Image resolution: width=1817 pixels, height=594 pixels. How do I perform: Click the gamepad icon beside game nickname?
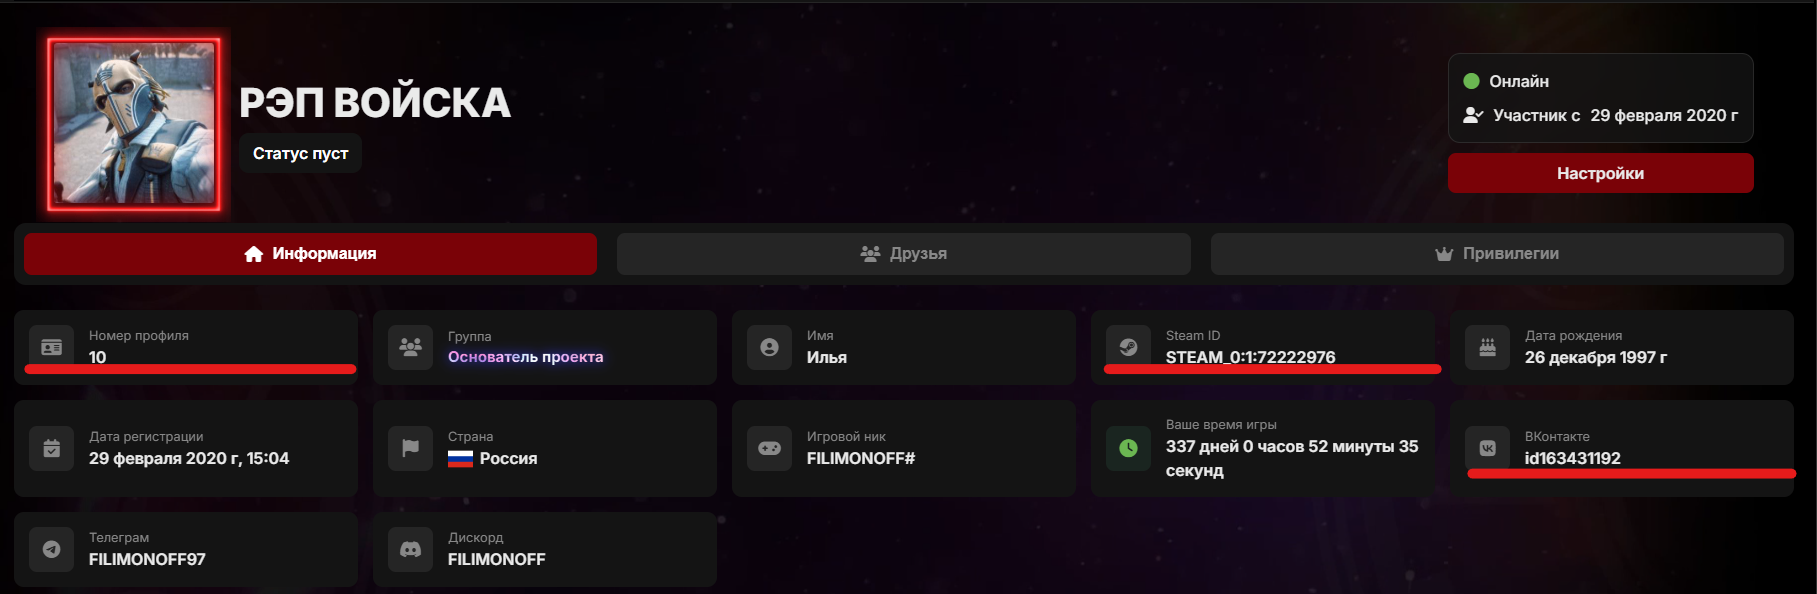tap(769, 448)
